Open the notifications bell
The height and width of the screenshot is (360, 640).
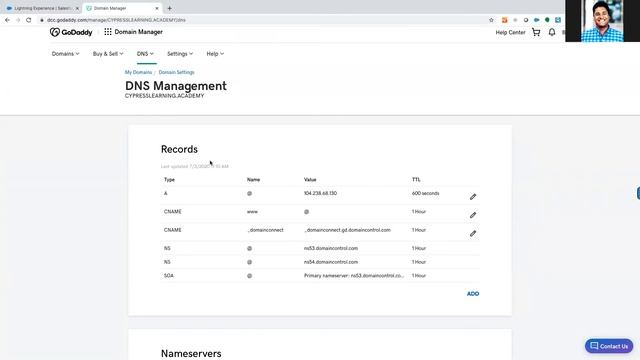pyautogui.click(x=552, y=32)
